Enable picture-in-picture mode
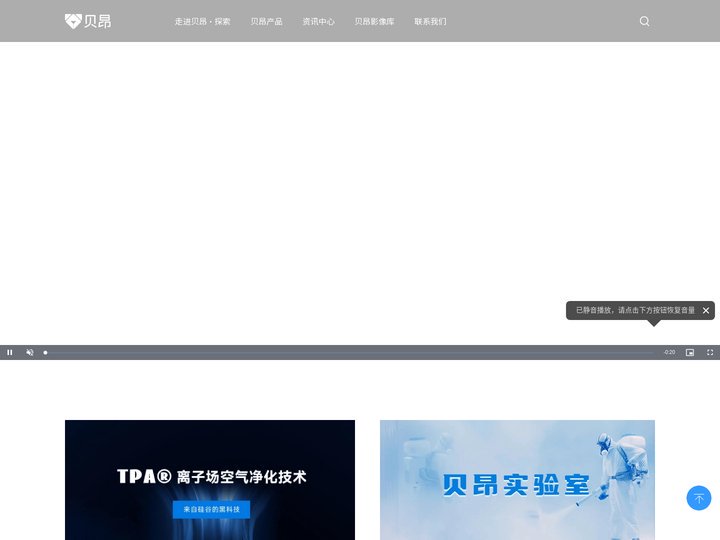The image size is (720, 540). 690,353
